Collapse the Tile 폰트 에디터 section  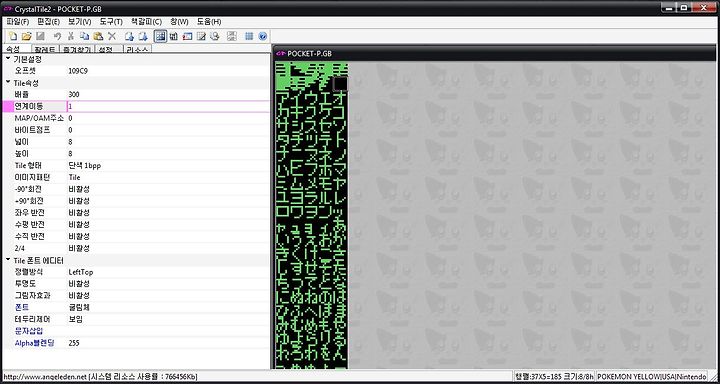(x=8, y=260)
